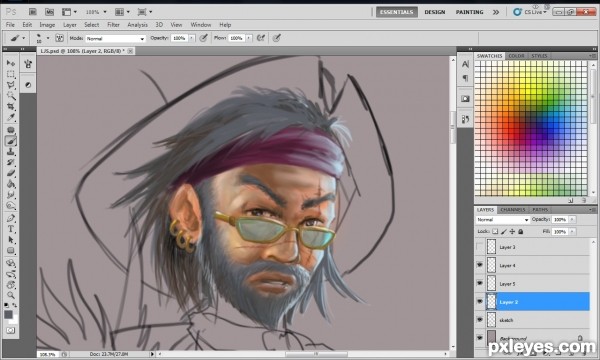
Task: Select the Zoom tool
Action: click(x=11, y=295)
